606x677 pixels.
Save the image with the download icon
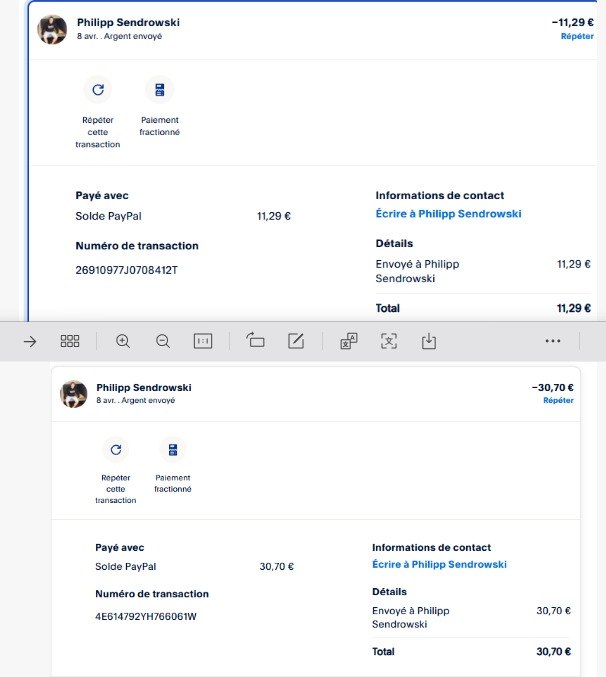[x=429, y=341]
